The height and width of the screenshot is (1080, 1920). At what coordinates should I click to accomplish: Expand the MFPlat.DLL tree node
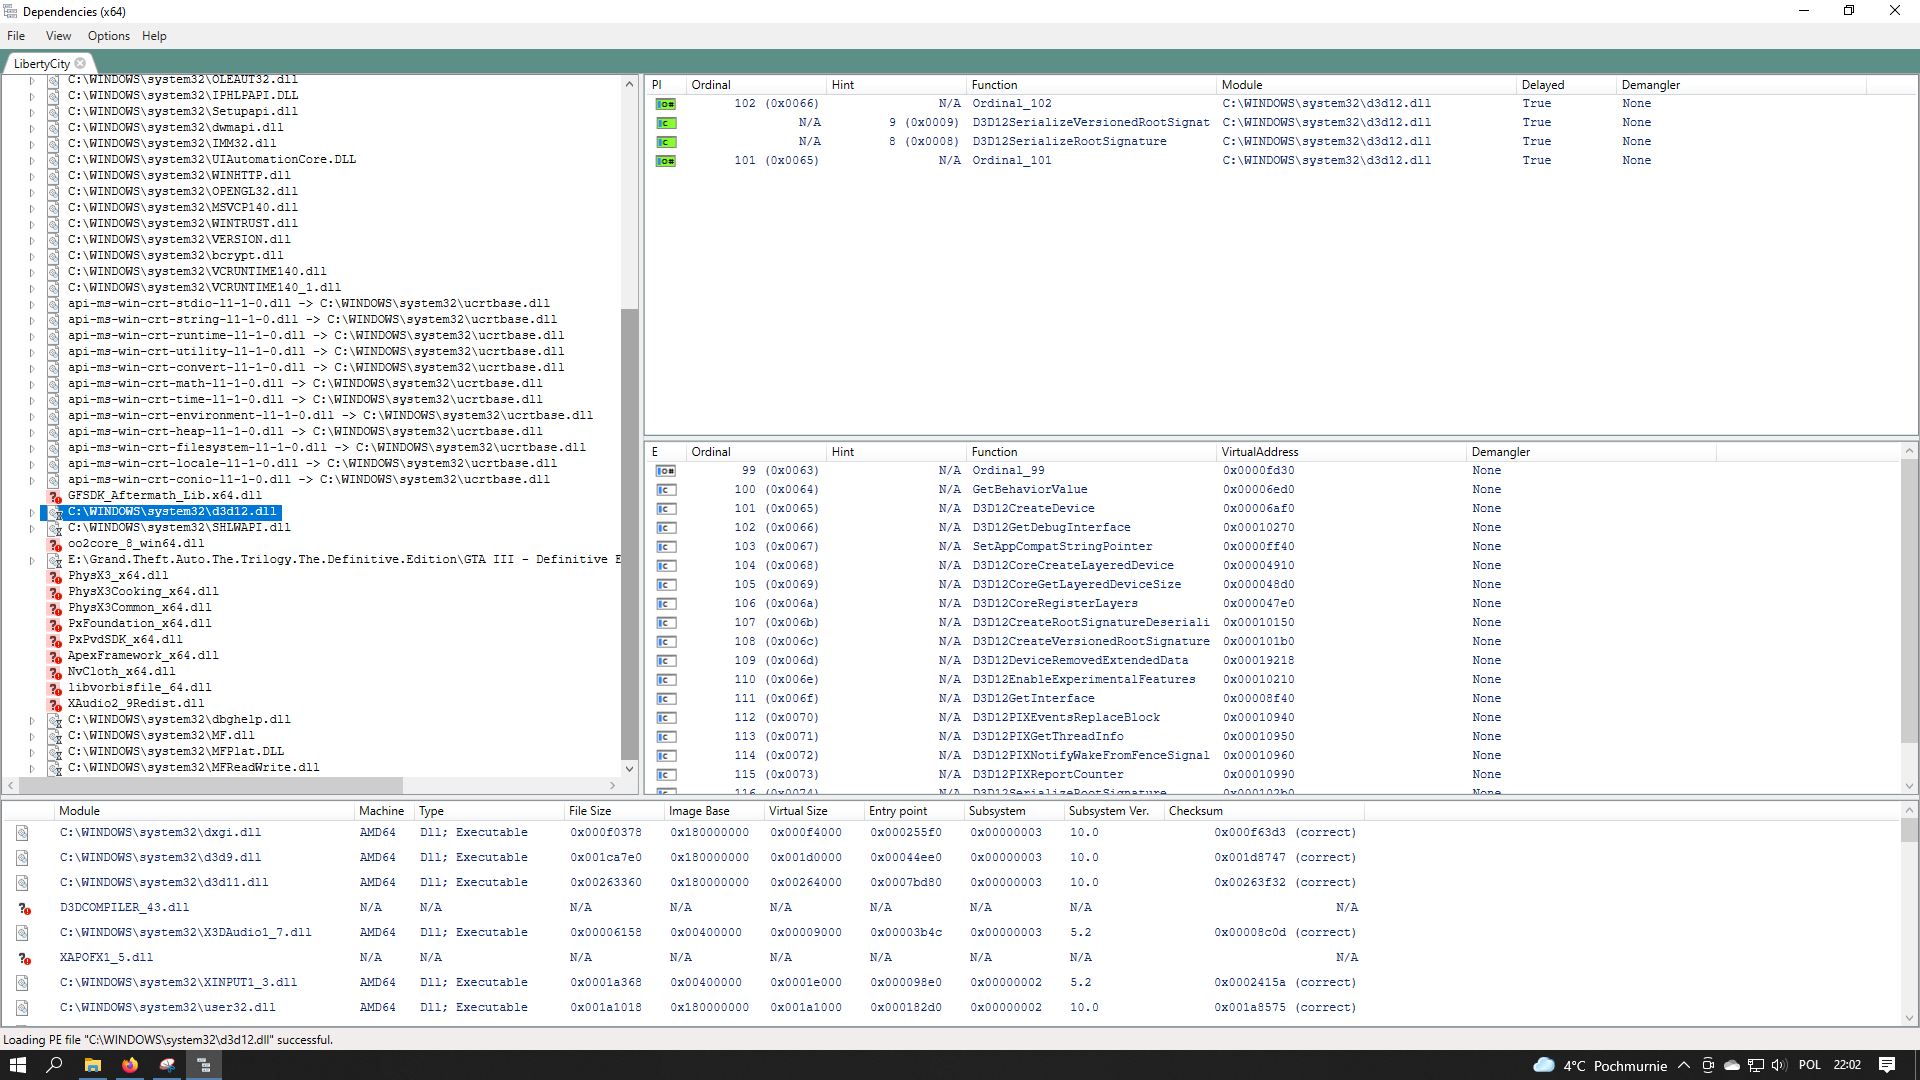coord(31,752)
